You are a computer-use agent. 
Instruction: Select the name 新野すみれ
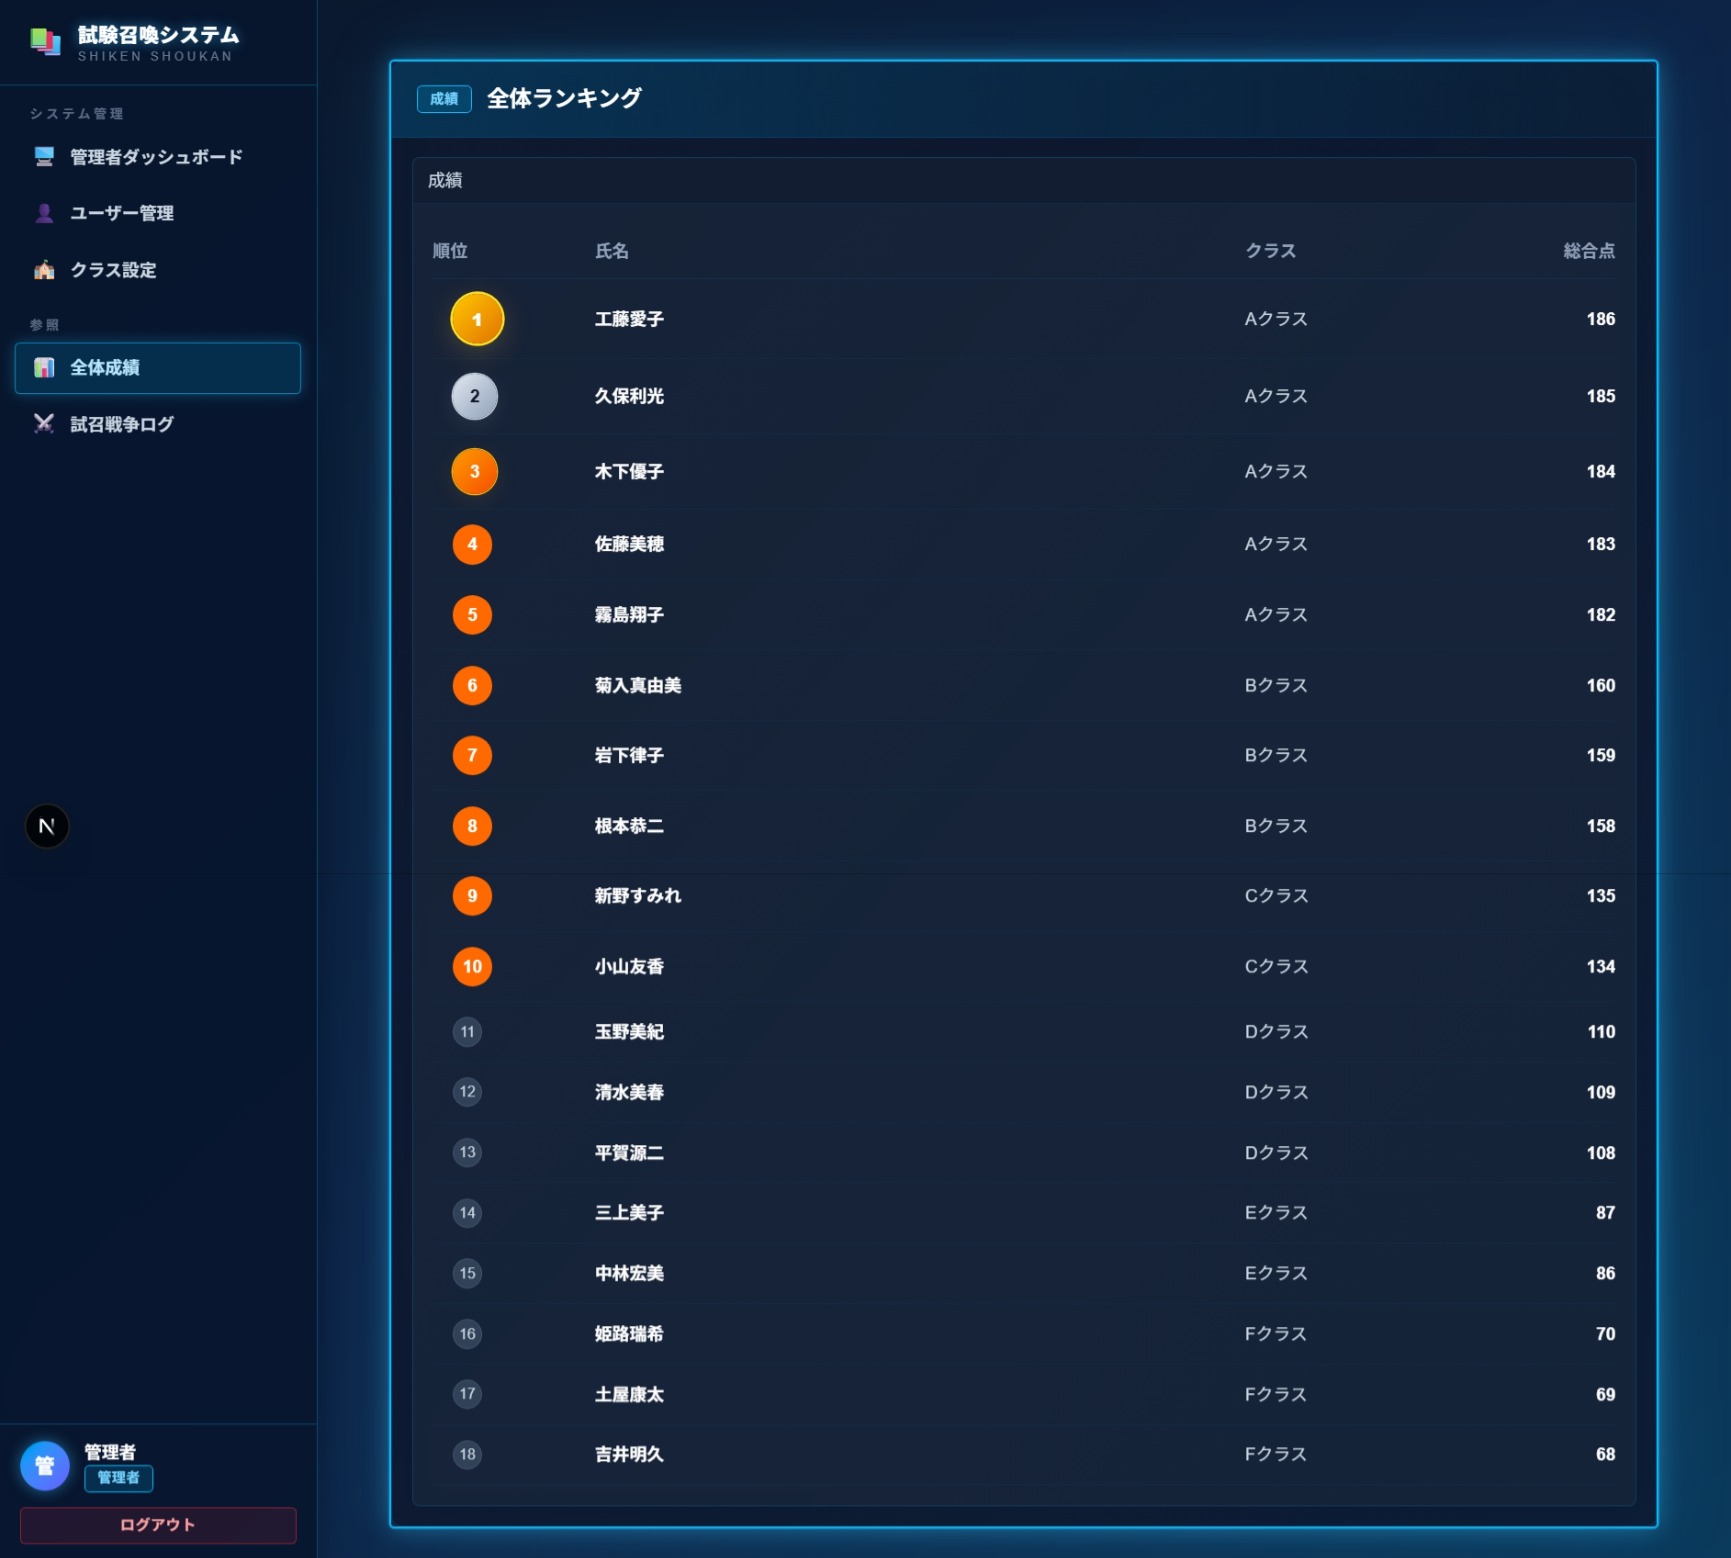coord(638,896)
